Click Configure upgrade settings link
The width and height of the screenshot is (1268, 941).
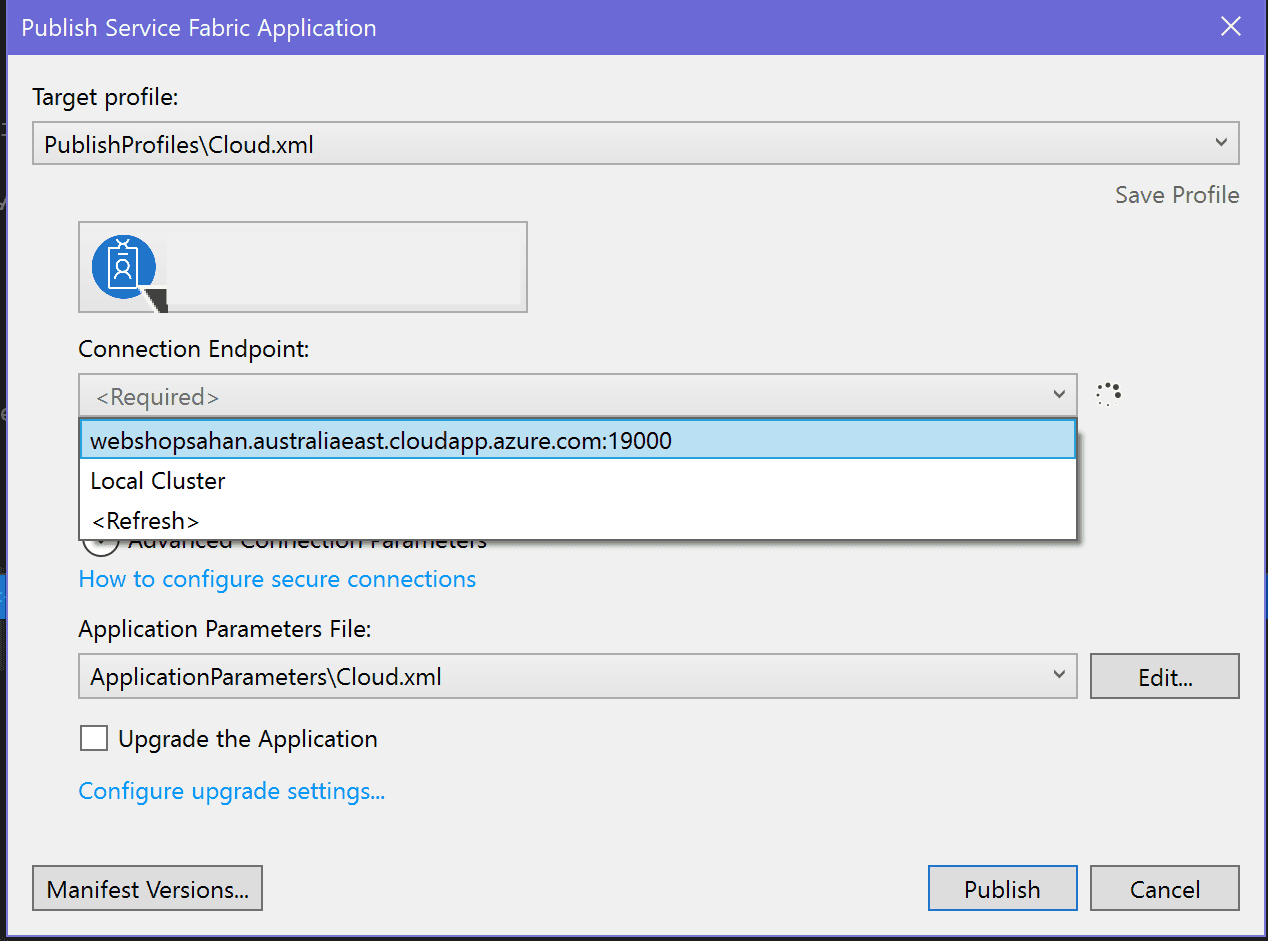(x=231, y=790)
